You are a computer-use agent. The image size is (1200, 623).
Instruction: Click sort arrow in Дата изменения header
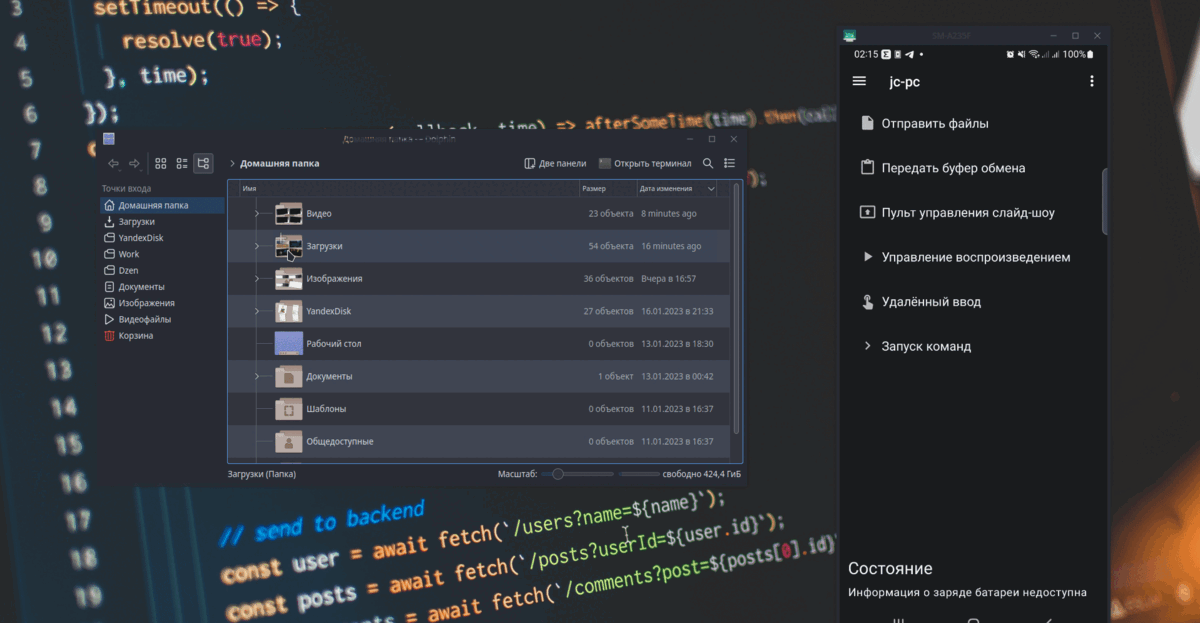click(x=711, y=188)
